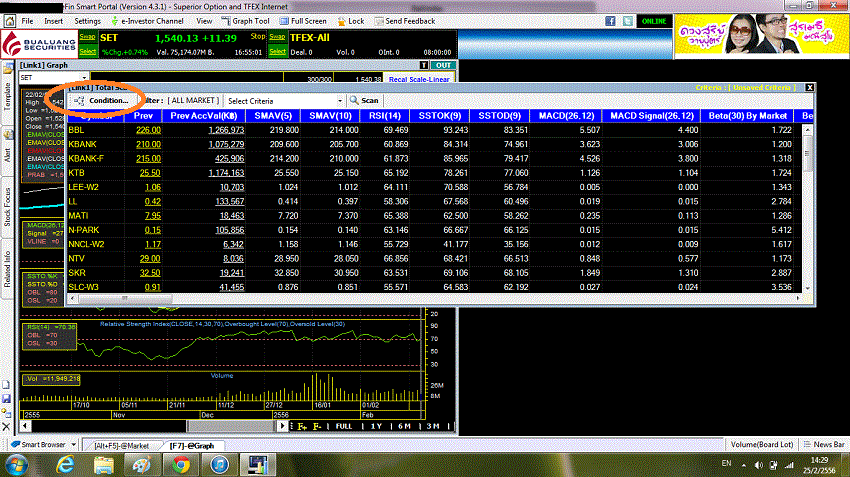The width and height of the screenshot is (850, 477).
Task: Open the Facebook icon in the toolbar
Action: [x=610, y=21]
